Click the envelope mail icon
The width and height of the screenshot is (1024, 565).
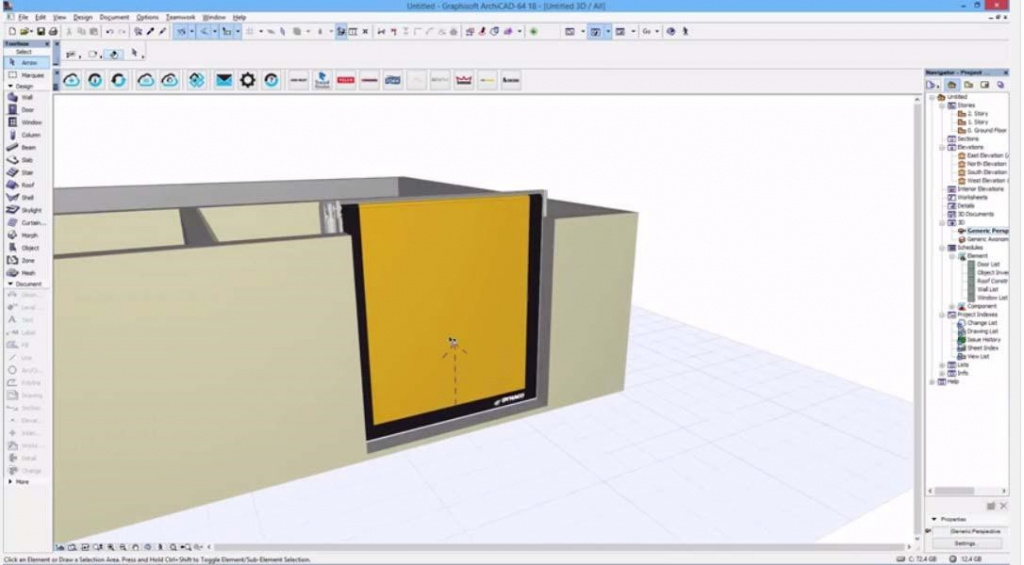click(224, 80)
